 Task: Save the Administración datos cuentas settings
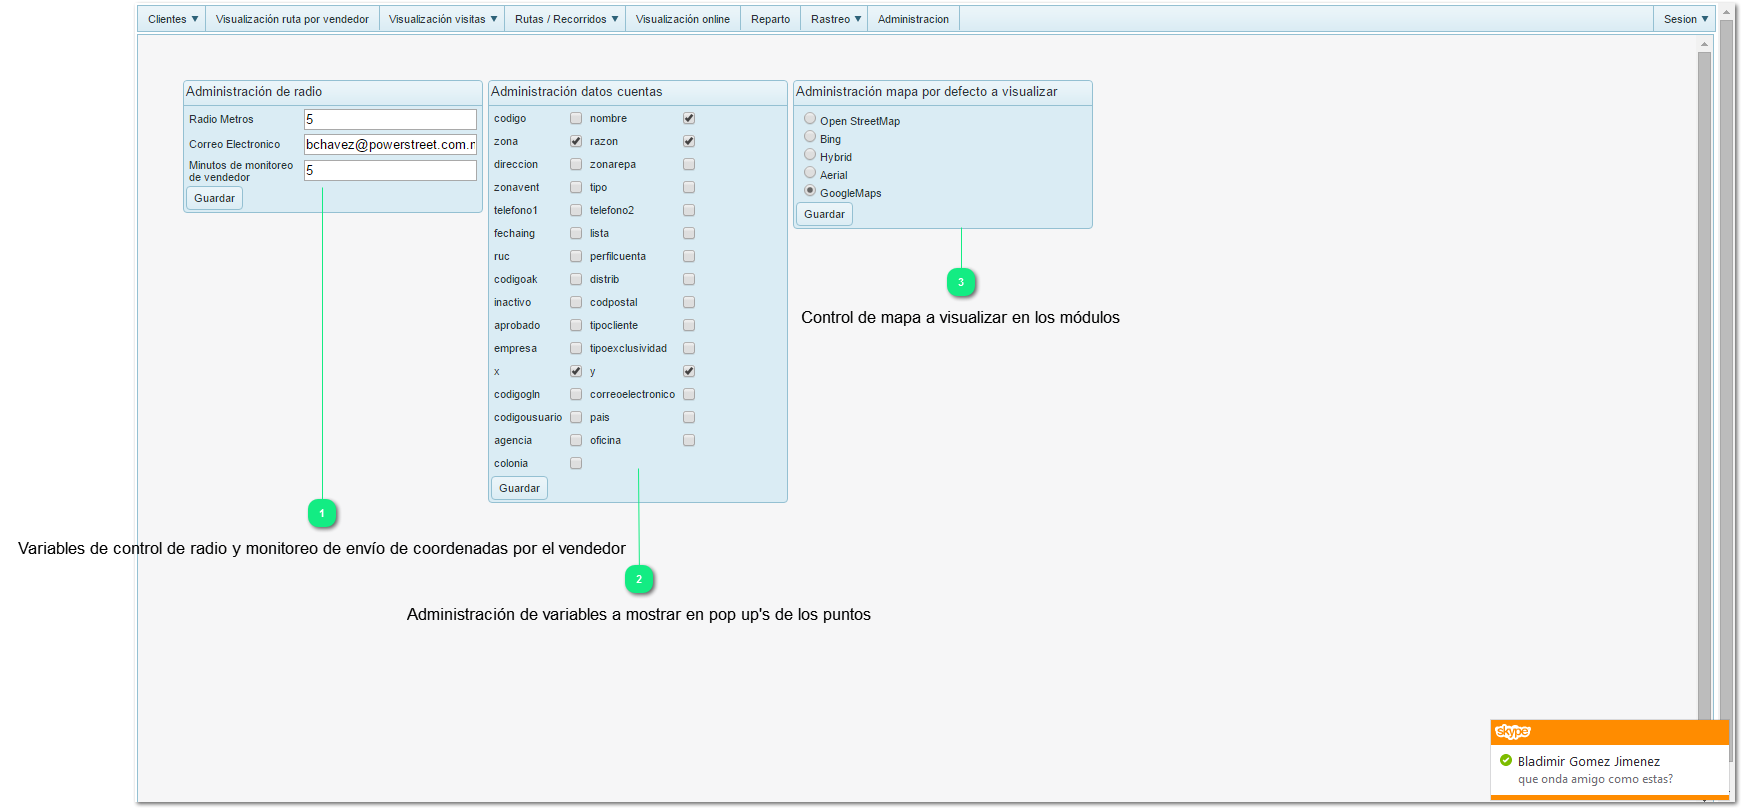click(x=519, y=488)
